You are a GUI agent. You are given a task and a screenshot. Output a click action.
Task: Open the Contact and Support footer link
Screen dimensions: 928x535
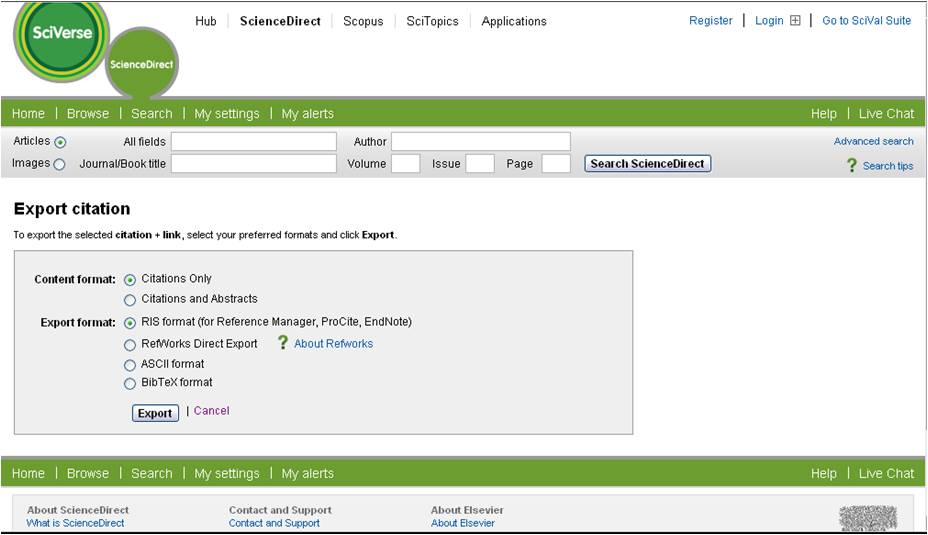pos(274,523)
